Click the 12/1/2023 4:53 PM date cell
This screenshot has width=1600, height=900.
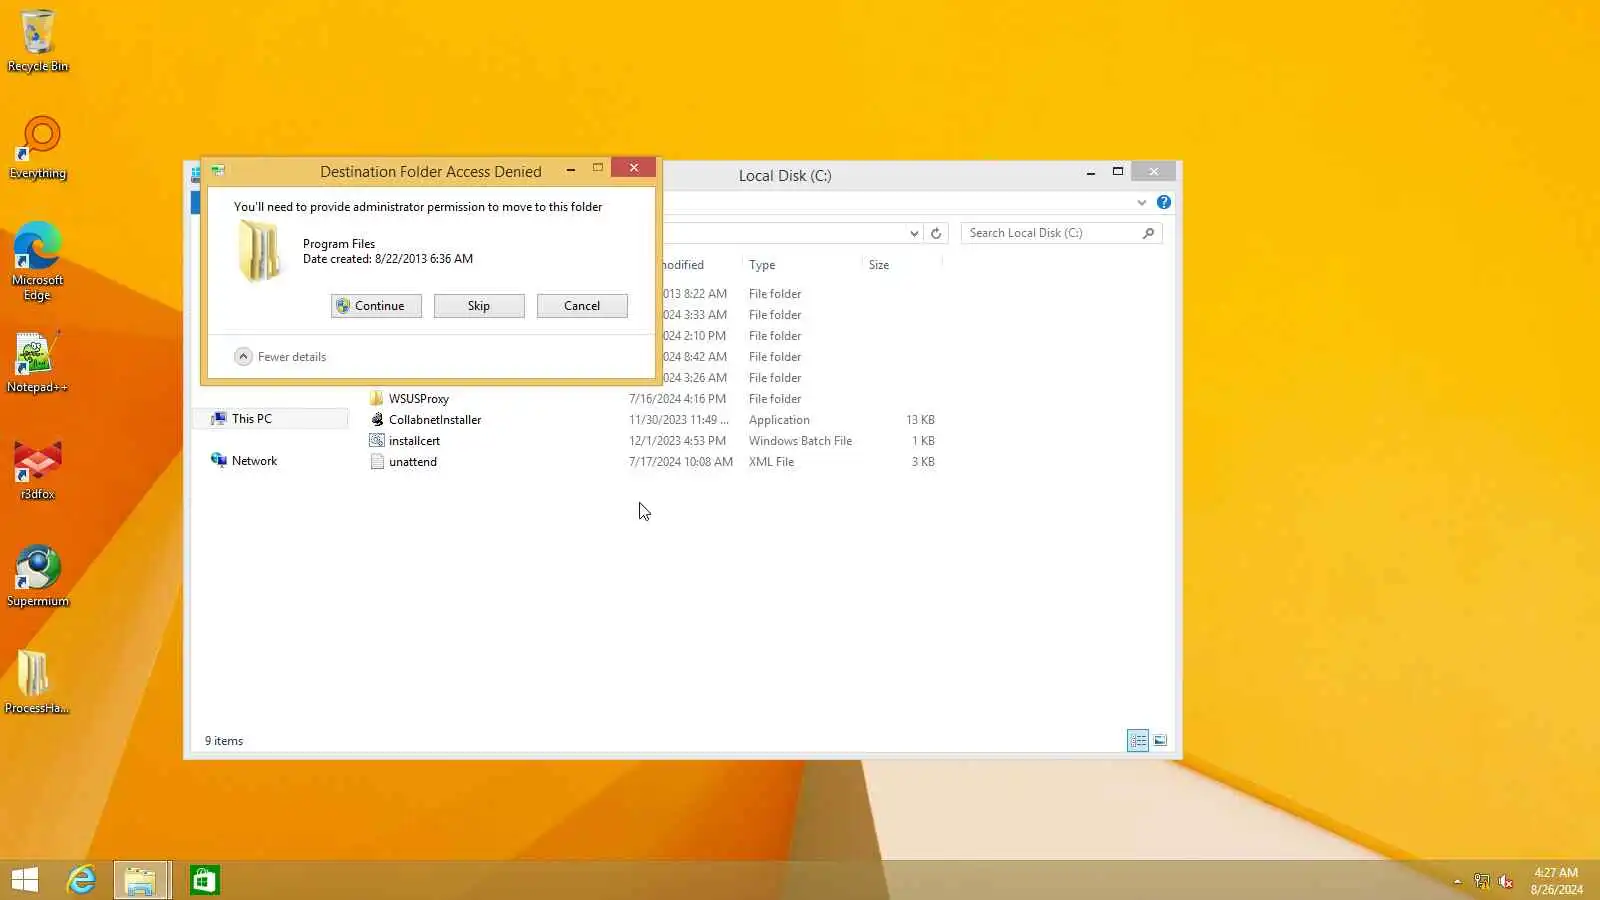[677, 441]
